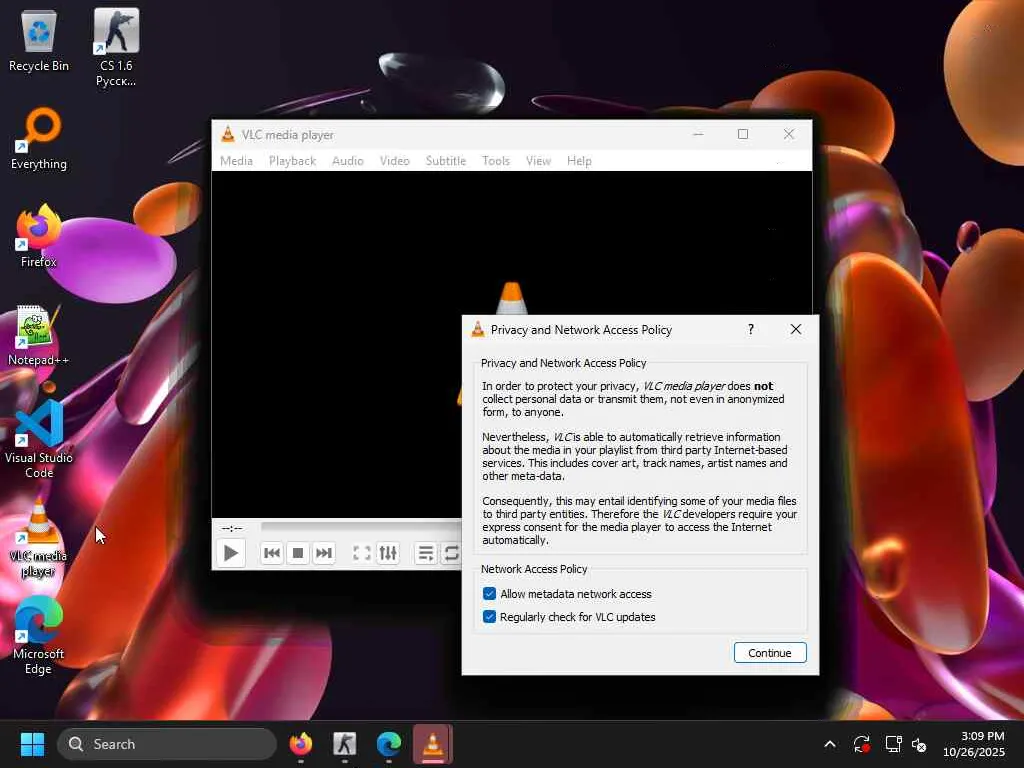
Task: Toggle the VLC playlist icon
Action: (x=426, y=553)
